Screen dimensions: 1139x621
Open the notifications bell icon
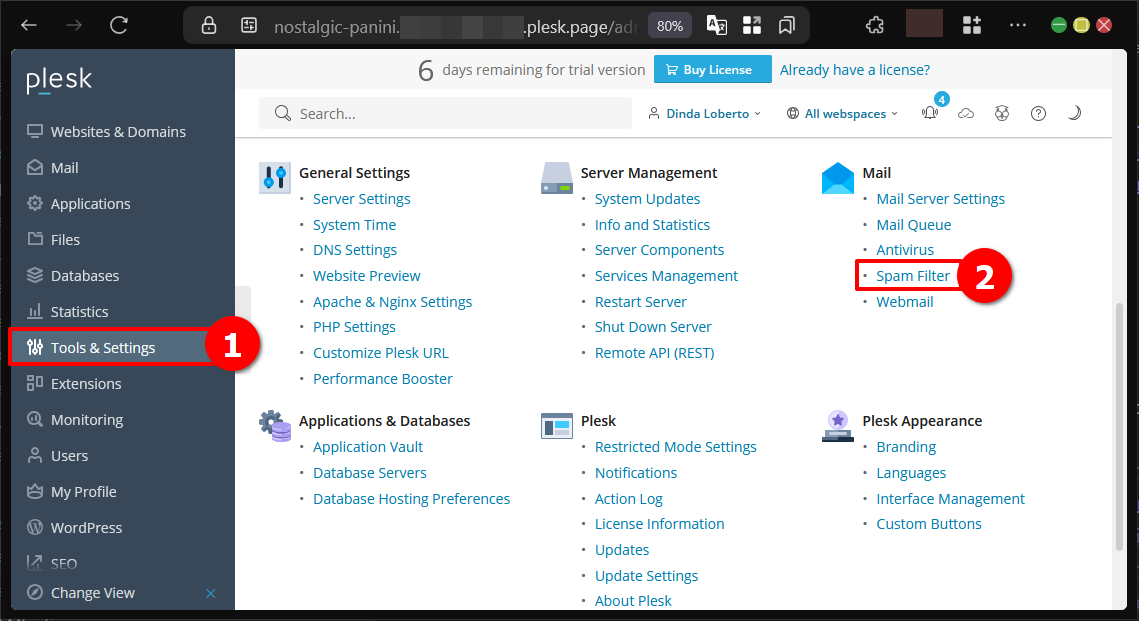pos(929,113)
